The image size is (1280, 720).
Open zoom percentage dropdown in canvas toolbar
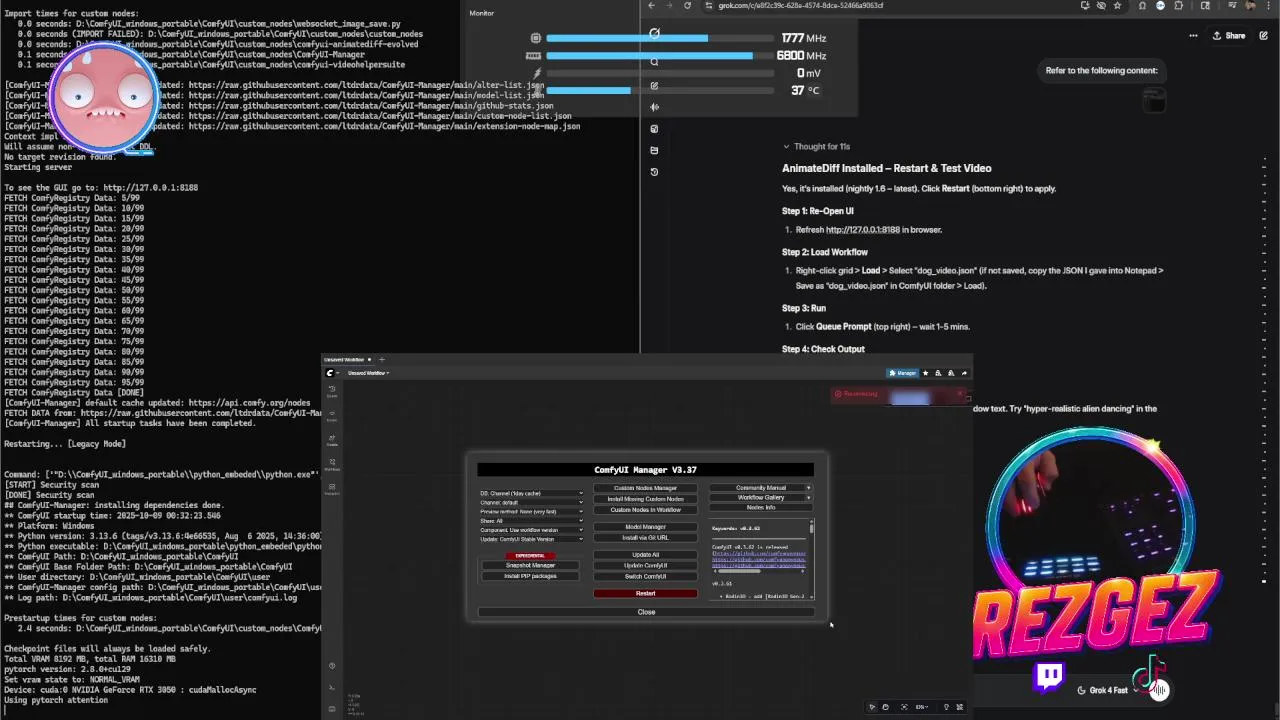(922, 707)
